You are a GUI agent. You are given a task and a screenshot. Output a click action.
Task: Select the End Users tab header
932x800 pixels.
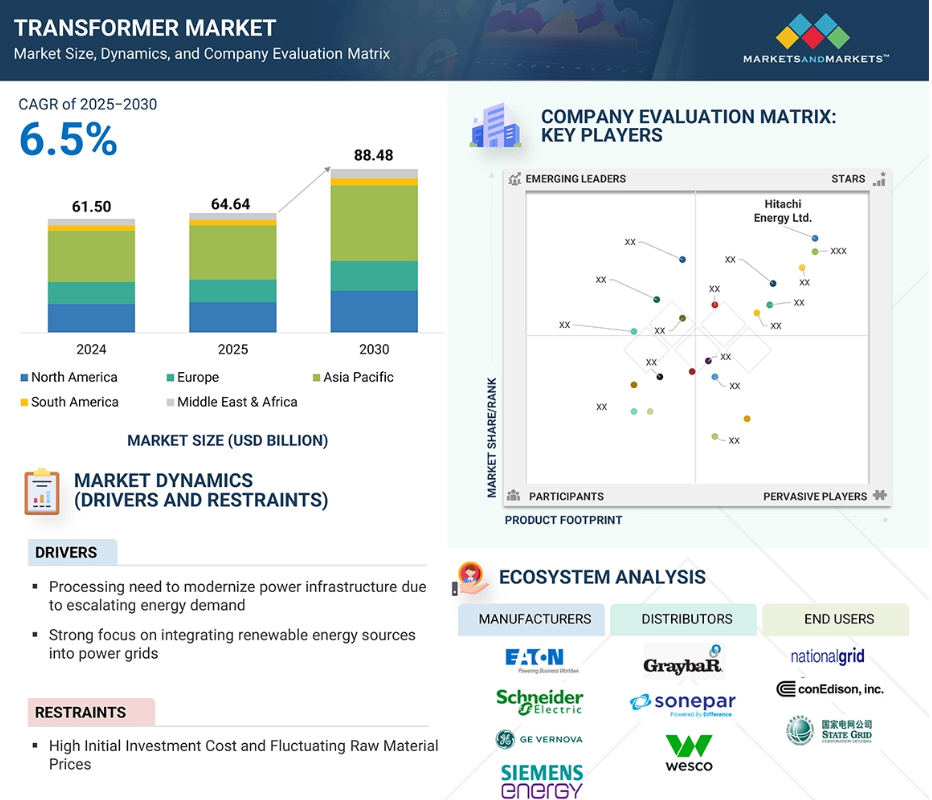pyautogui.click(x=836, y=619)
